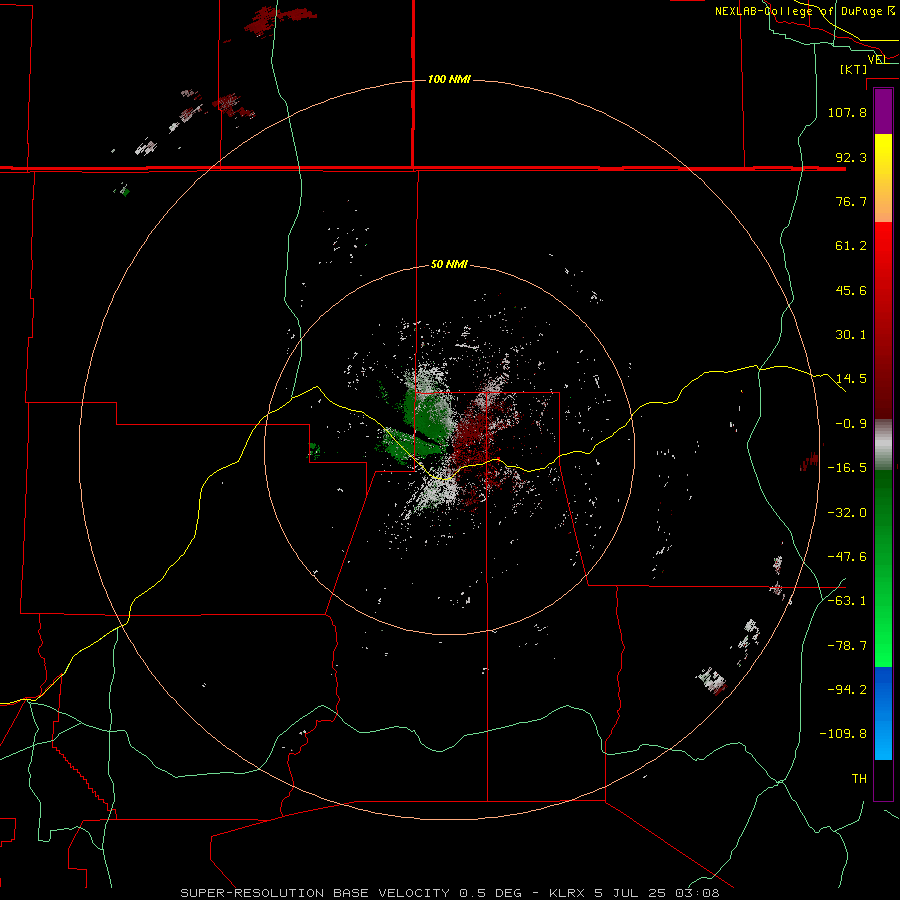The height and width of the screenshot is (900, 900).
Task: Pick the -47.6 scale label
Action: 847,557
